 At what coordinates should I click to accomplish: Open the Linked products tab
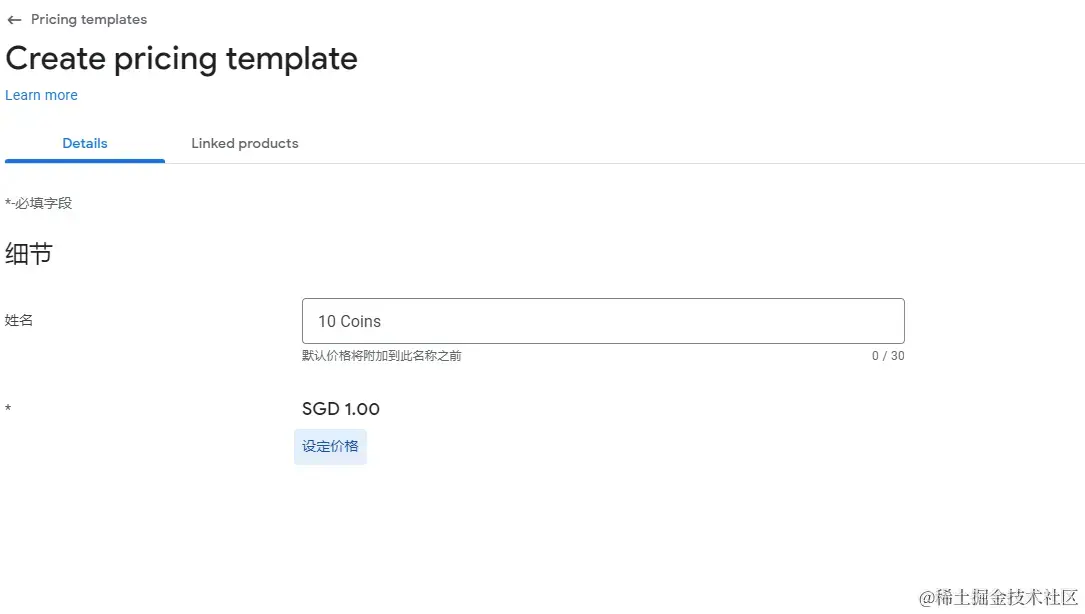point(245,143)
